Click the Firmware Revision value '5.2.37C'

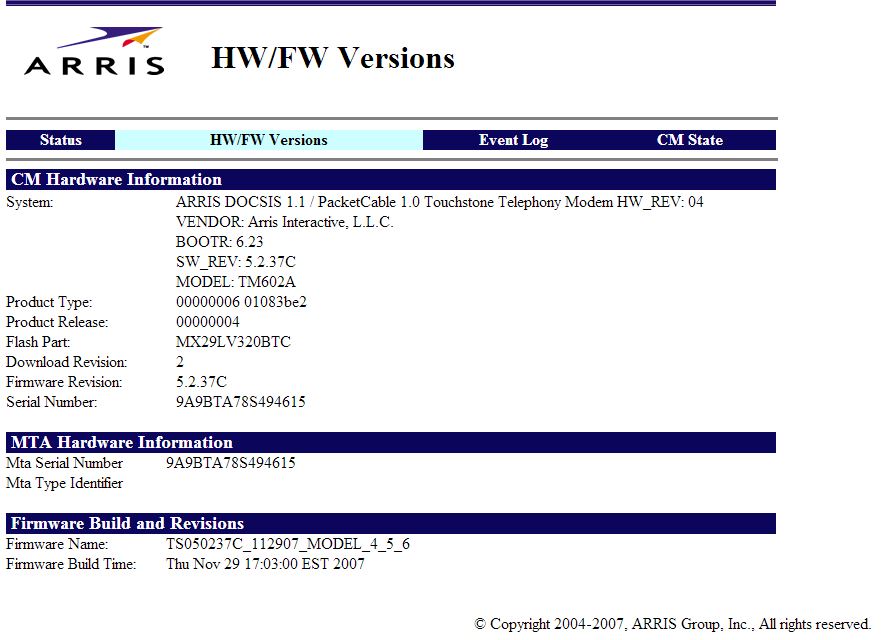point(201,382)
